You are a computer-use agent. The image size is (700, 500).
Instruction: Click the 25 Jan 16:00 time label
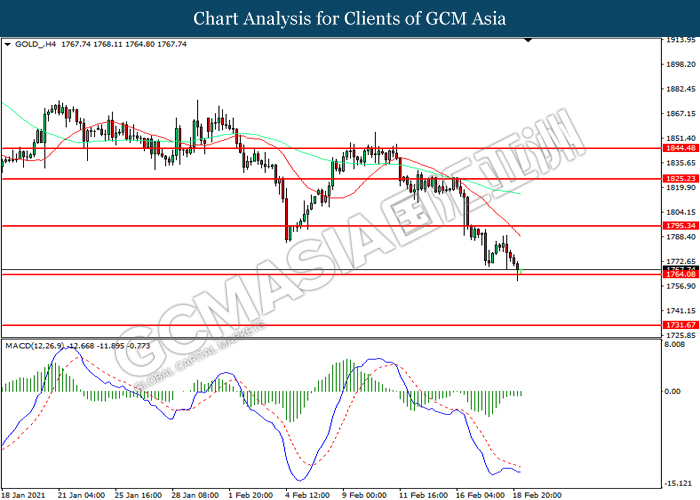coord(138,495)
